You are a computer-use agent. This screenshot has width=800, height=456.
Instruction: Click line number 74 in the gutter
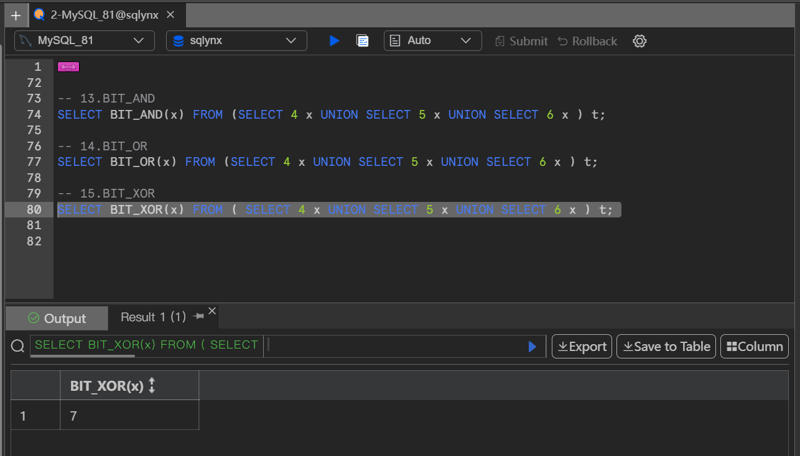(x=34, y=114)
